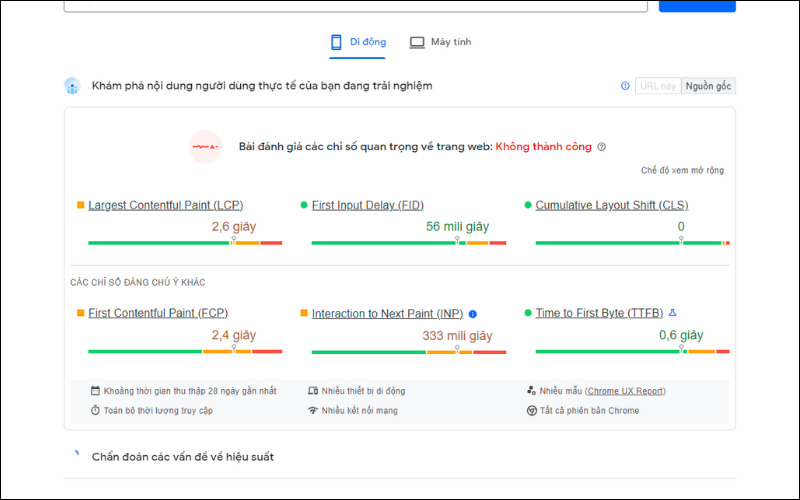Click the devices icon for thiết bị di động
The image size is (800, 500).
(x=313, y=391)
